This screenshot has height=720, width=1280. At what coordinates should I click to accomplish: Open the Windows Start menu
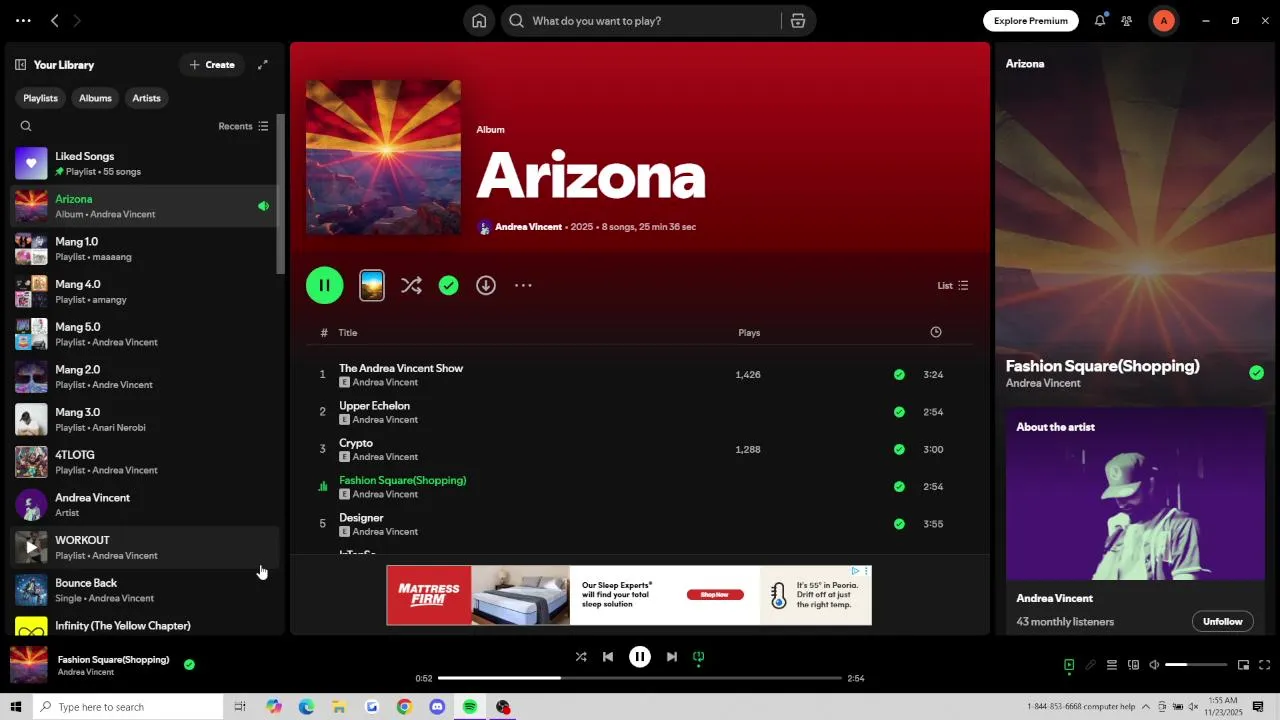click(16, 707)
